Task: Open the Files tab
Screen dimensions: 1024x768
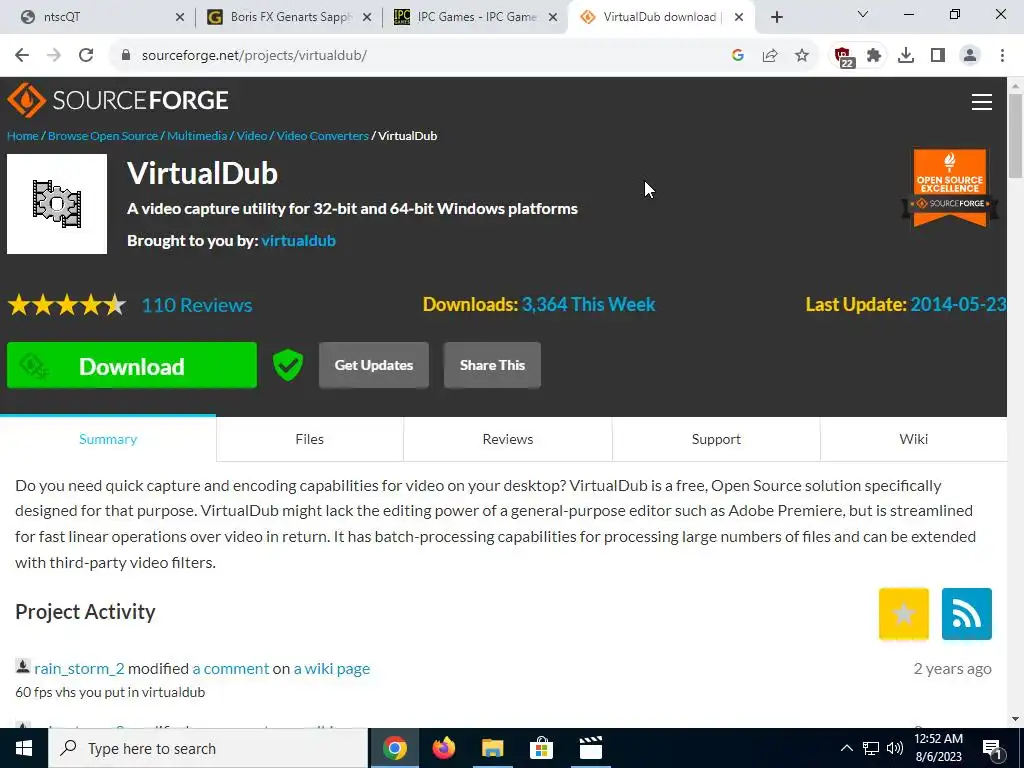Action: click(310, 439)
